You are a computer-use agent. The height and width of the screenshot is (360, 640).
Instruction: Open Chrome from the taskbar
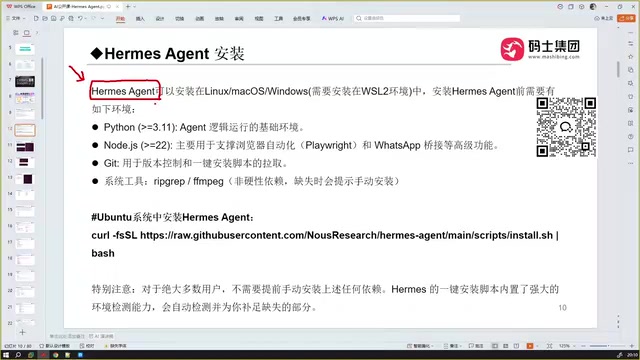(55, 355)
